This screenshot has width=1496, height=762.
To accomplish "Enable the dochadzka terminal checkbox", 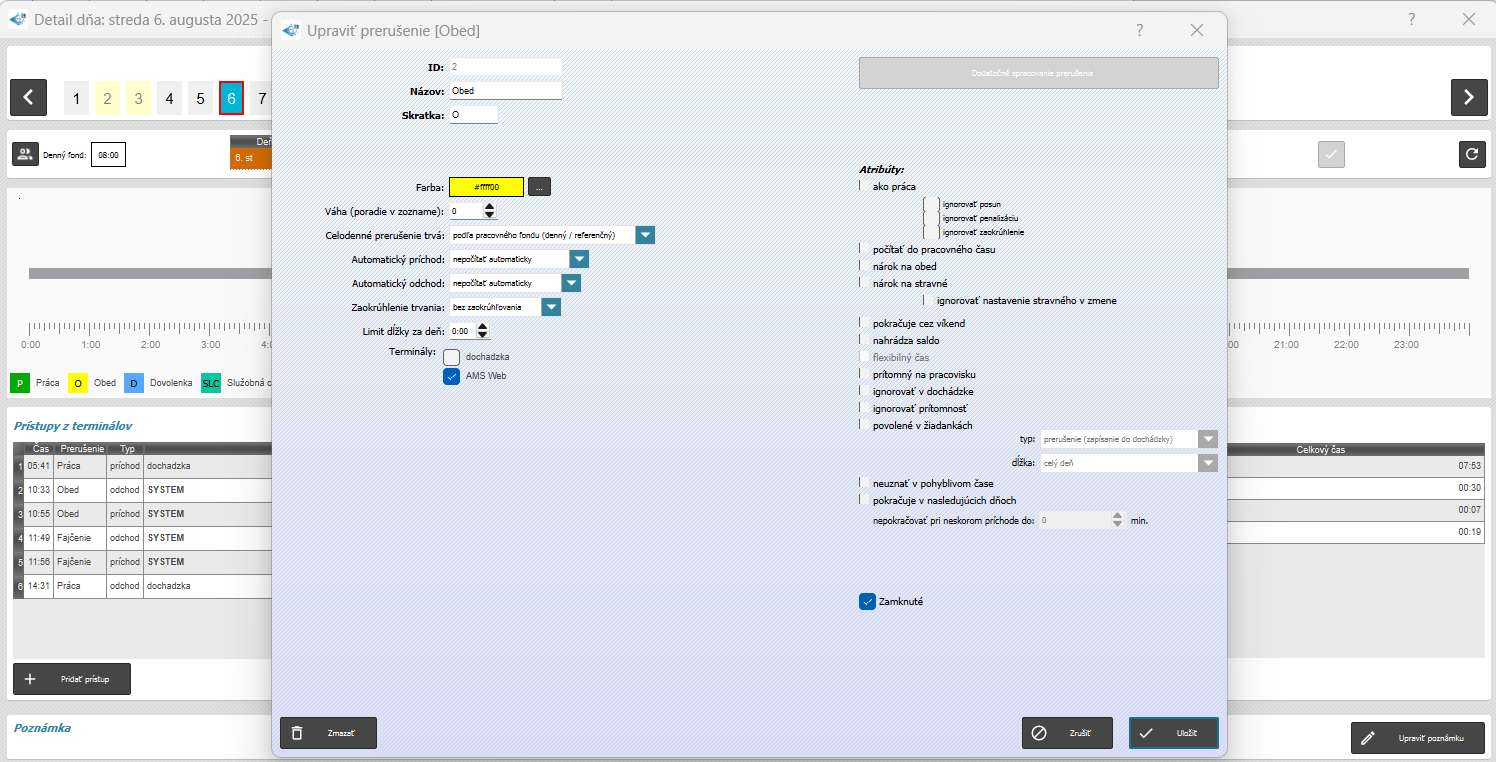I will [x=452, y=357].
